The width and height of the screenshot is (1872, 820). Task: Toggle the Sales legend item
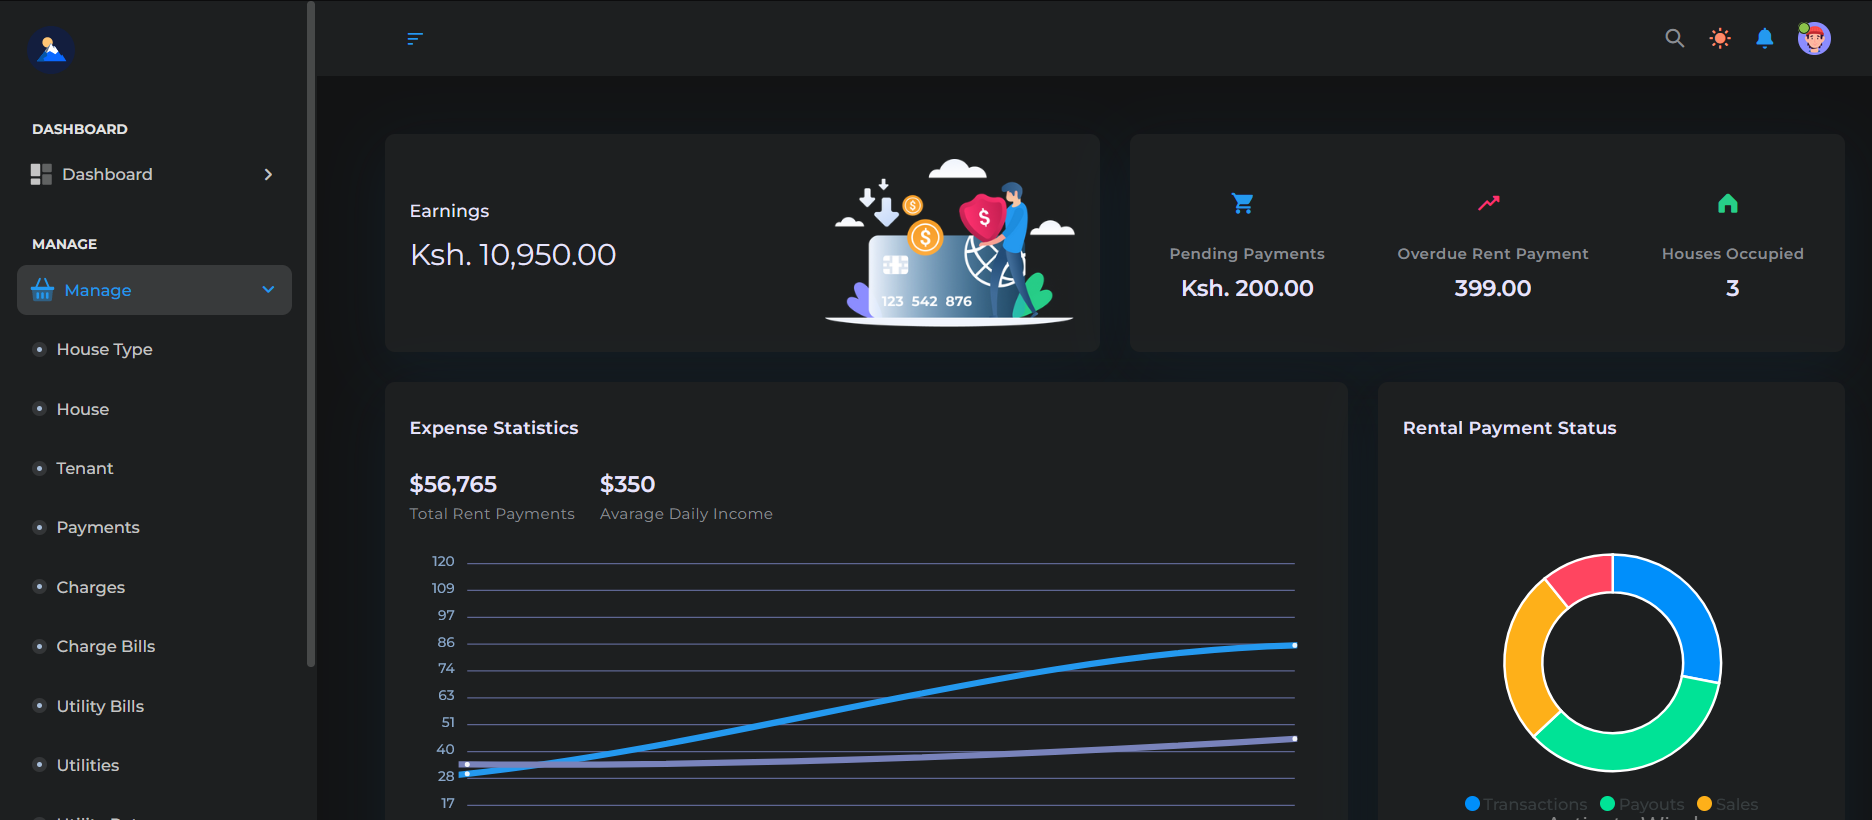[1727, 804]
